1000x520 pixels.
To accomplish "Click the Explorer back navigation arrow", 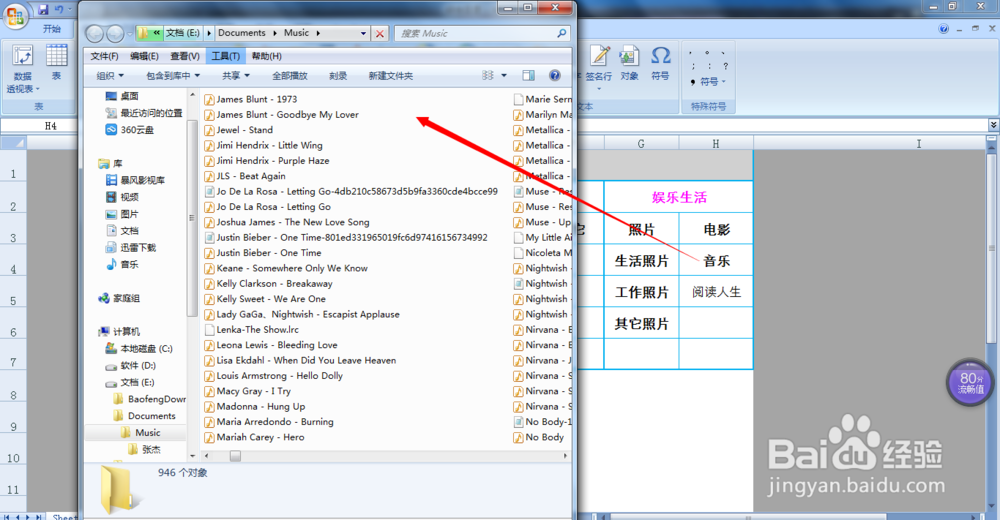I will coord(94,33).
